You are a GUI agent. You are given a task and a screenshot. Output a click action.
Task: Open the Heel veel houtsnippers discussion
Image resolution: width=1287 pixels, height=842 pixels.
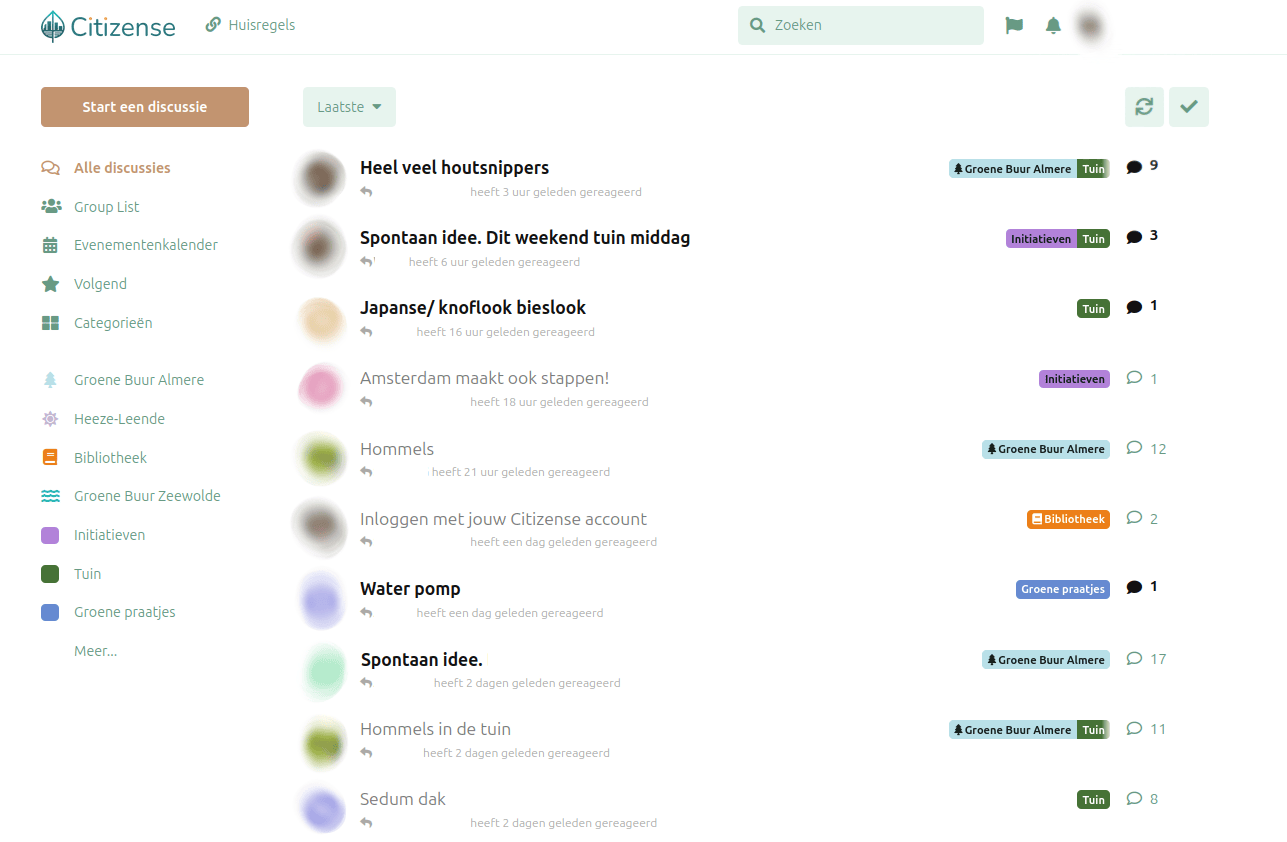[x=454, y=168]
